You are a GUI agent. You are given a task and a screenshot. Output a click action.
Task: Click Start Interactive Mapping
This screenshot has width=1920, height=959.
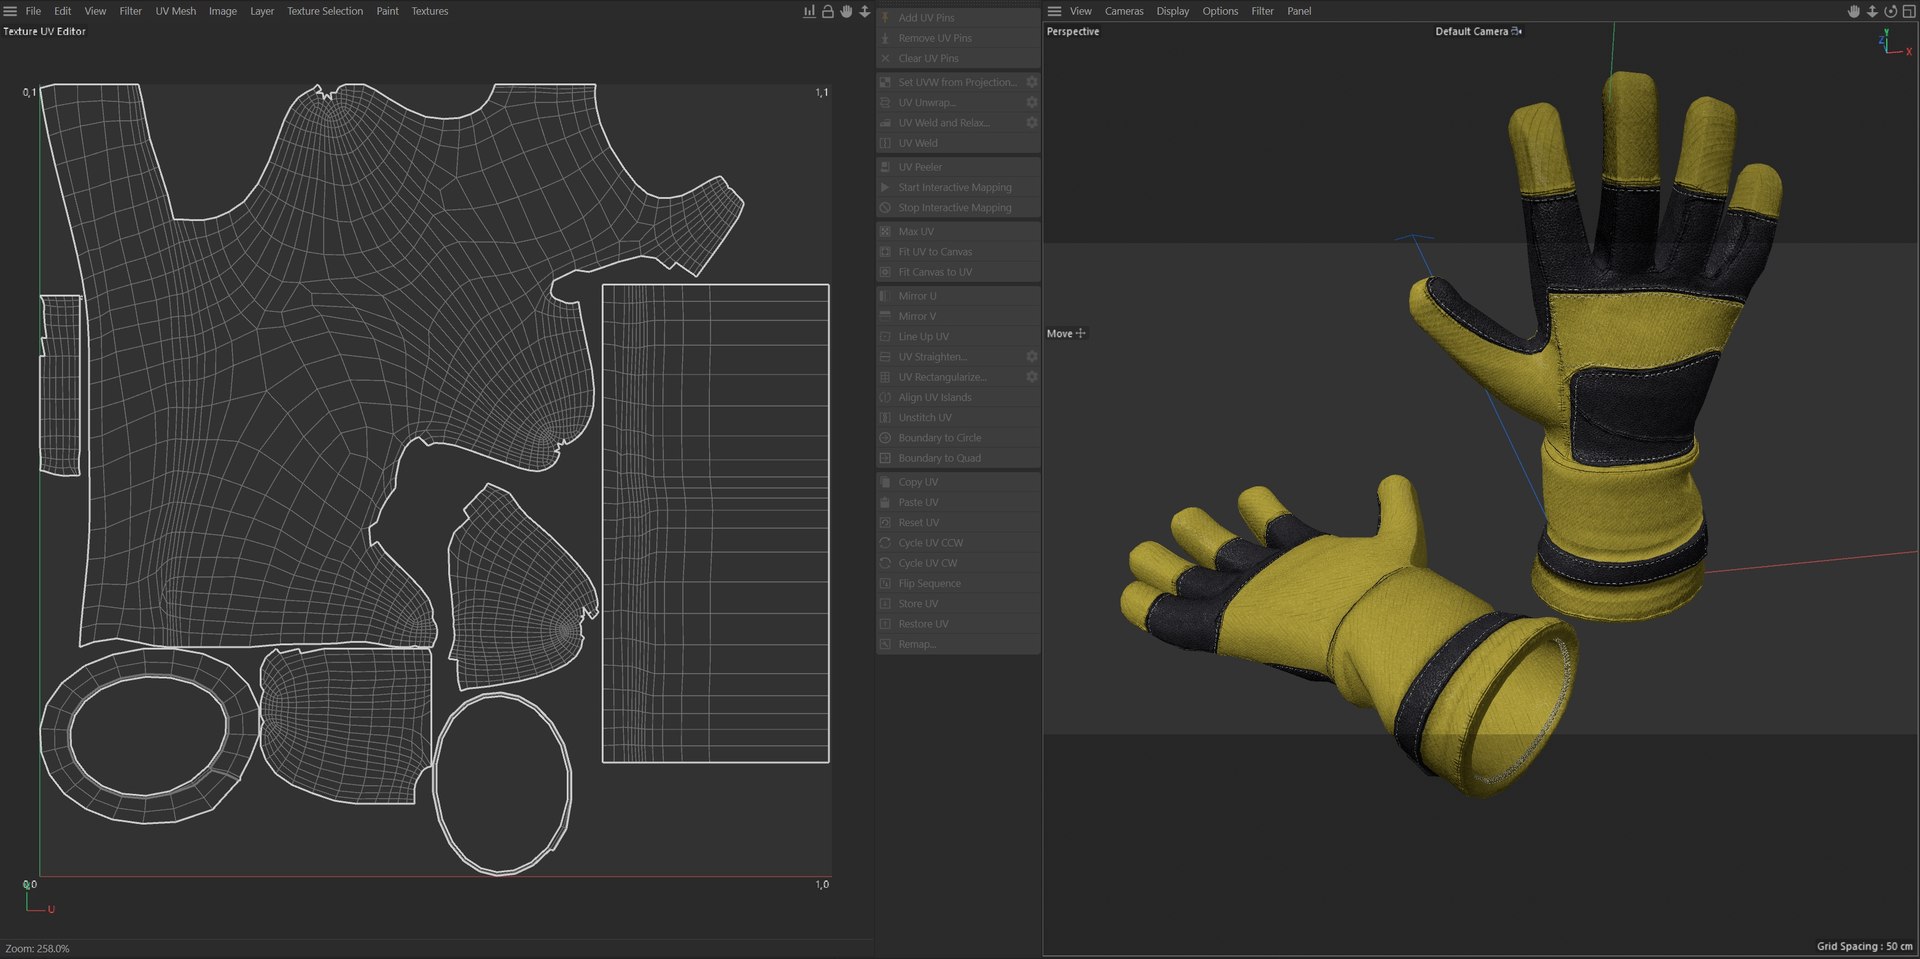[958, 187]
